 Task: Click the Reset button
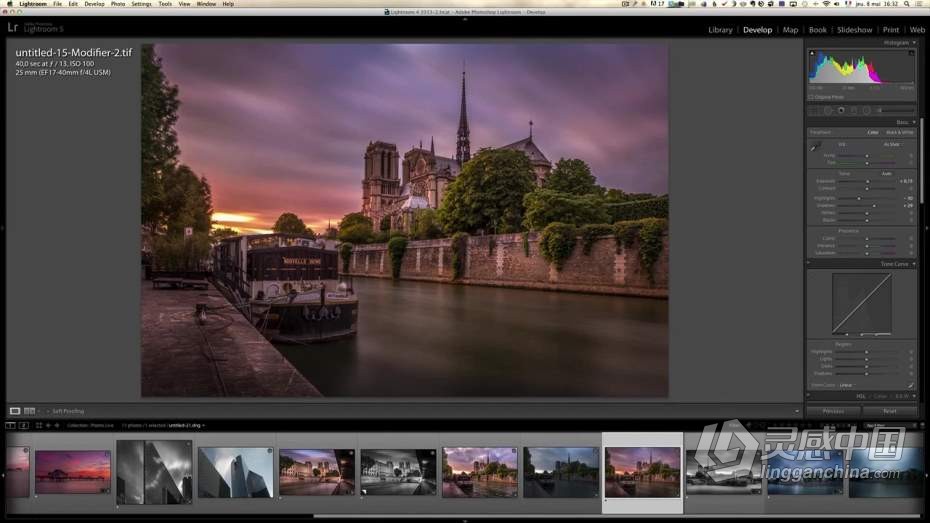click(x=890, y=411)
